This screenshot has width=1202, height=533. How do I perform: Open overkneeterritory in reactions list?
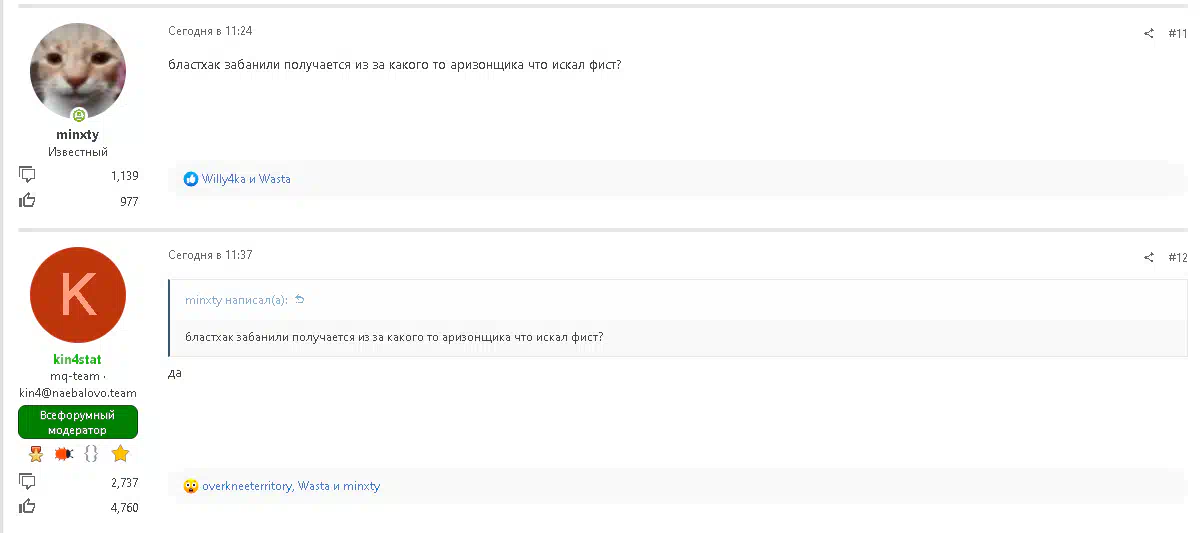[247, 486]
